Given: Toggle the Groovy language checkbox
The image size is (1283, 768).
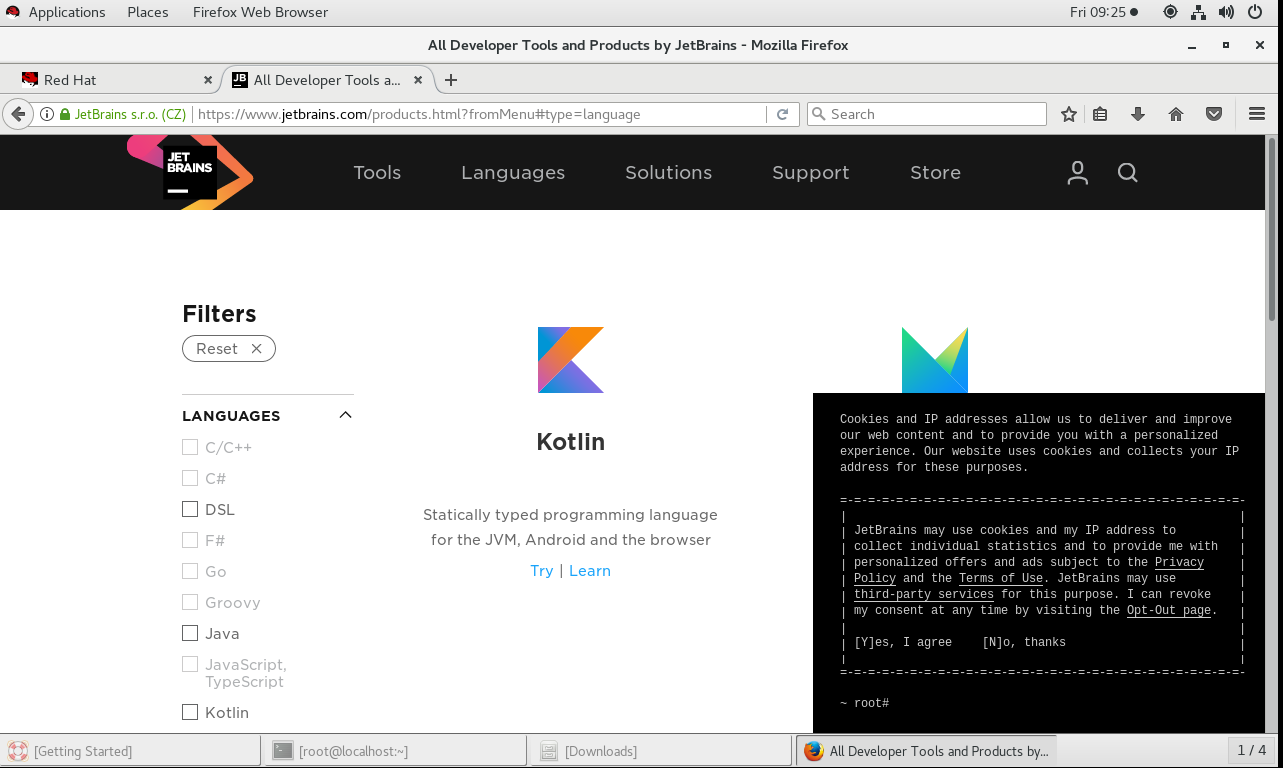Looking at the screenshot, I should coord(190,602).
